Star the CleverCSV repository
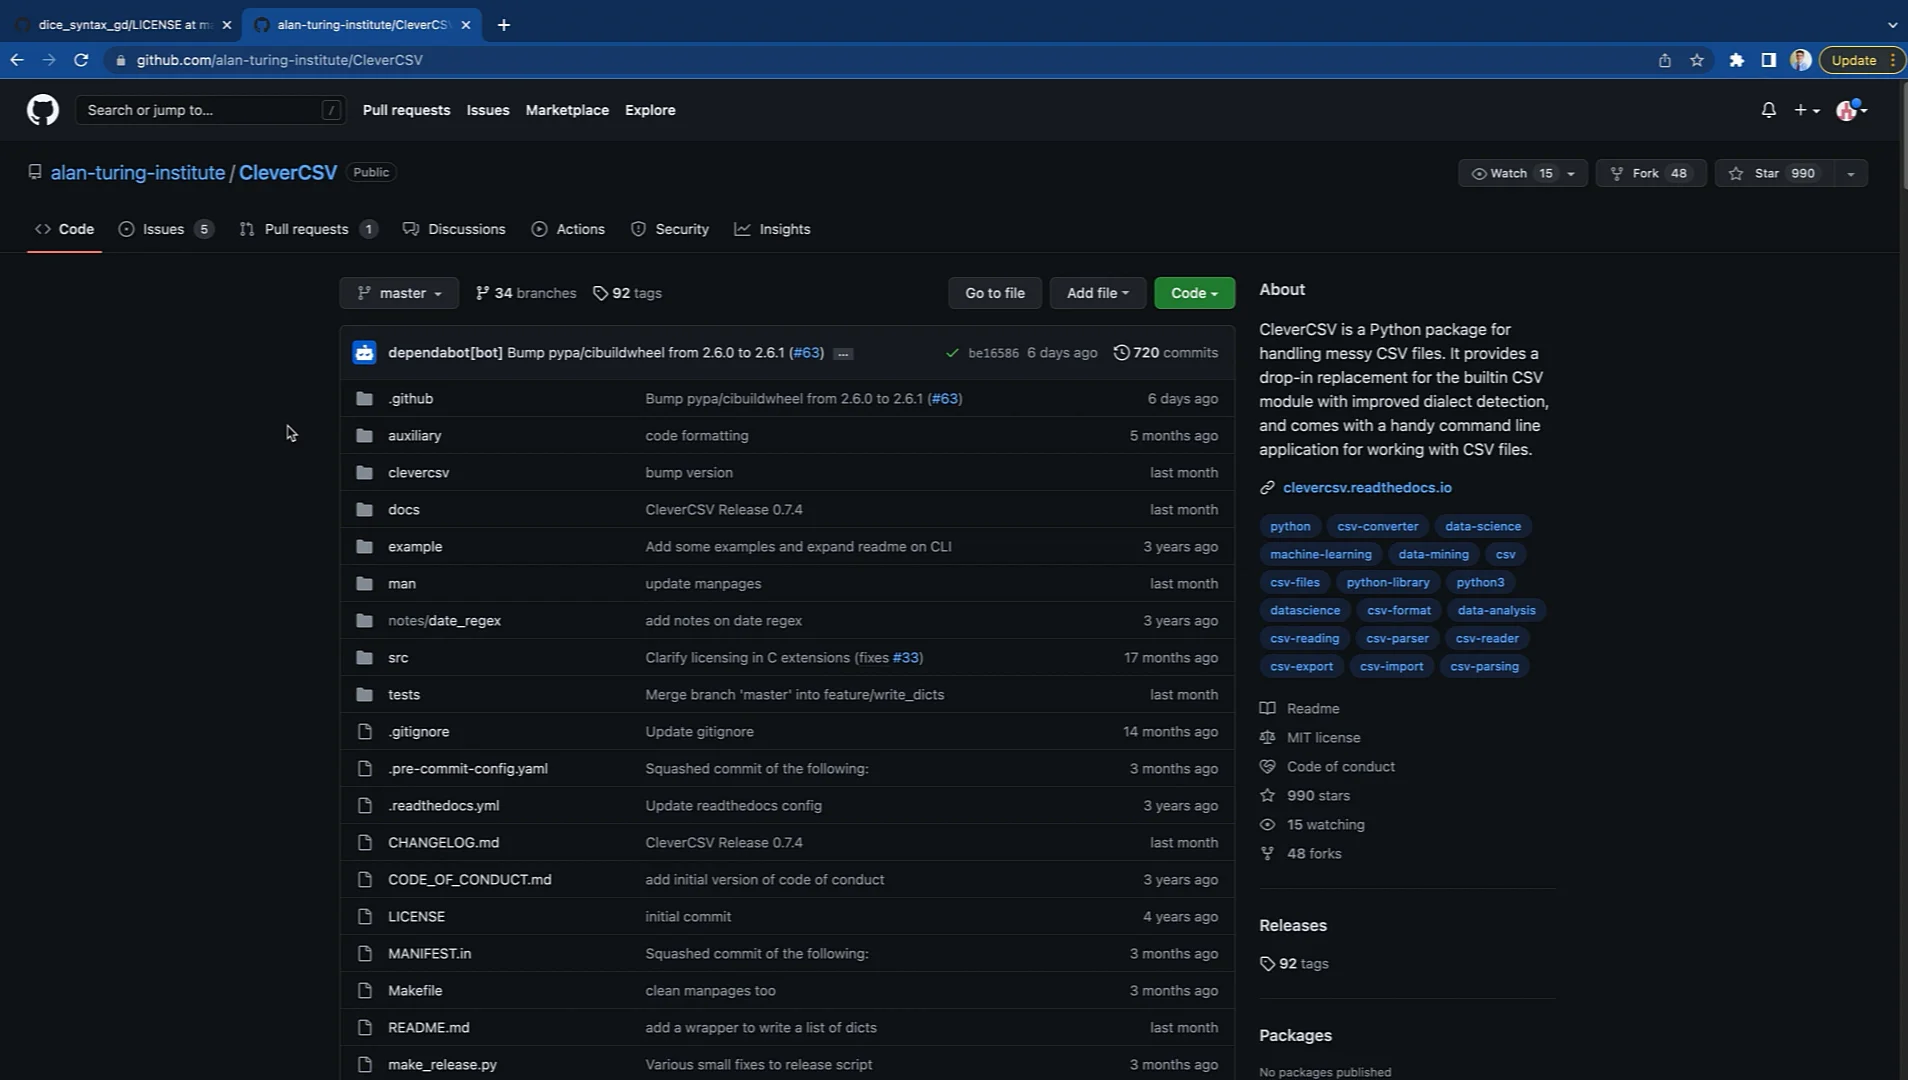 (1767, 173)
